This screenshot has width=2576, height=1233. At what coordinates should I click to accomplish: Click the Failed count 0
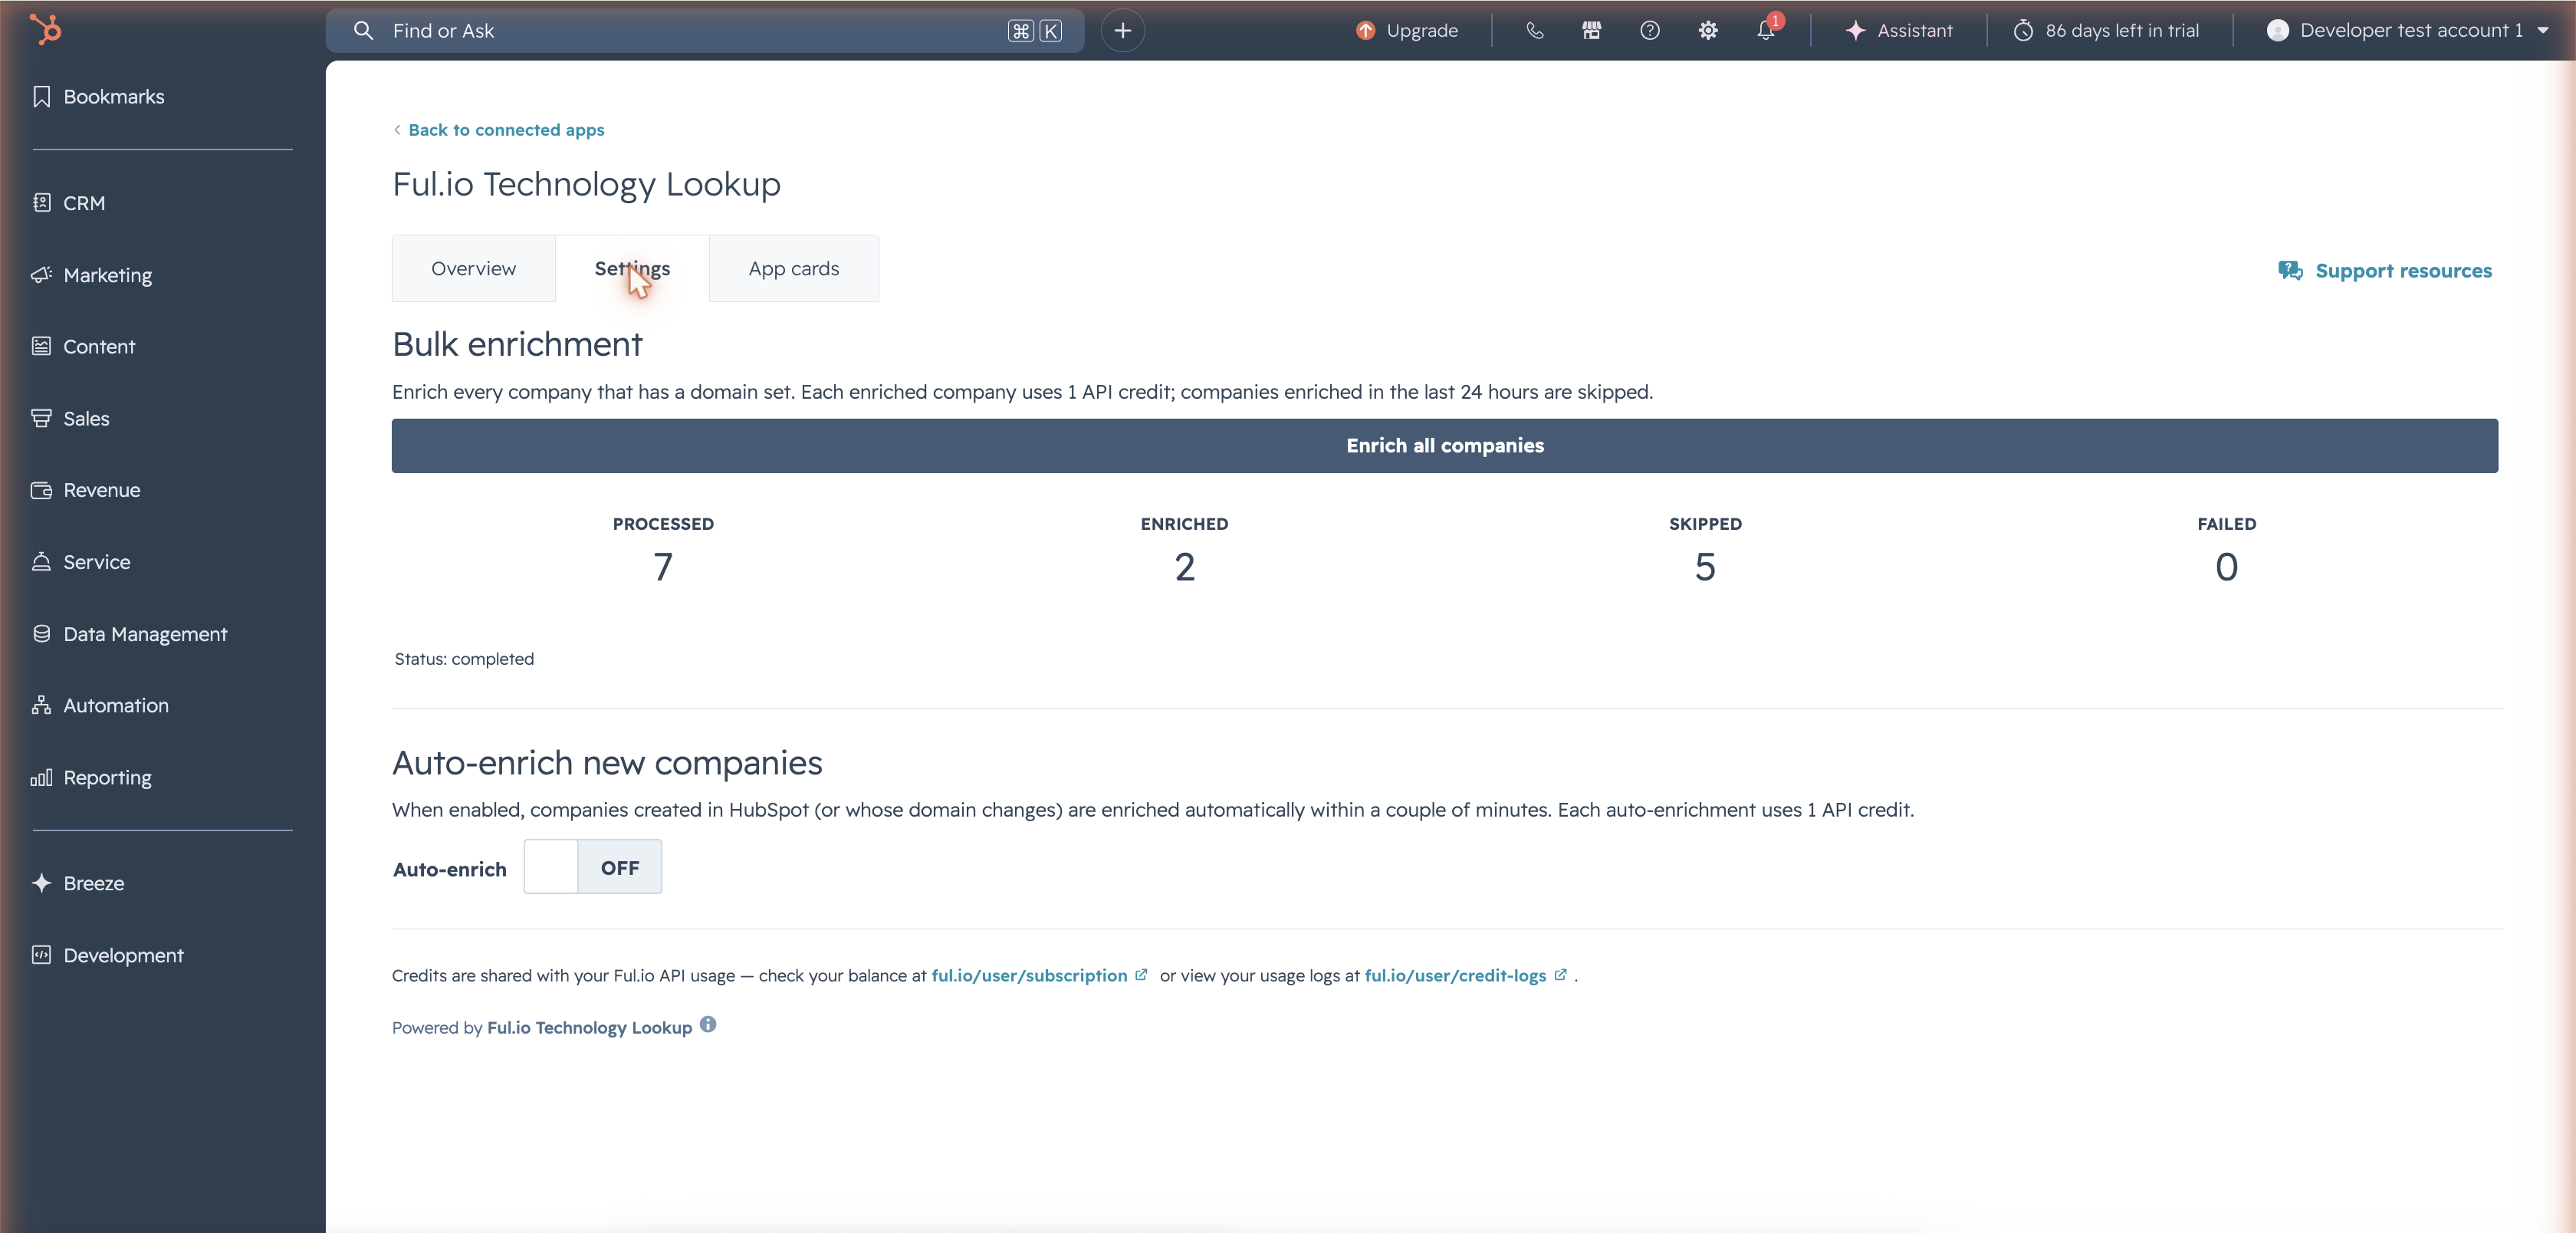(2226, 567)
